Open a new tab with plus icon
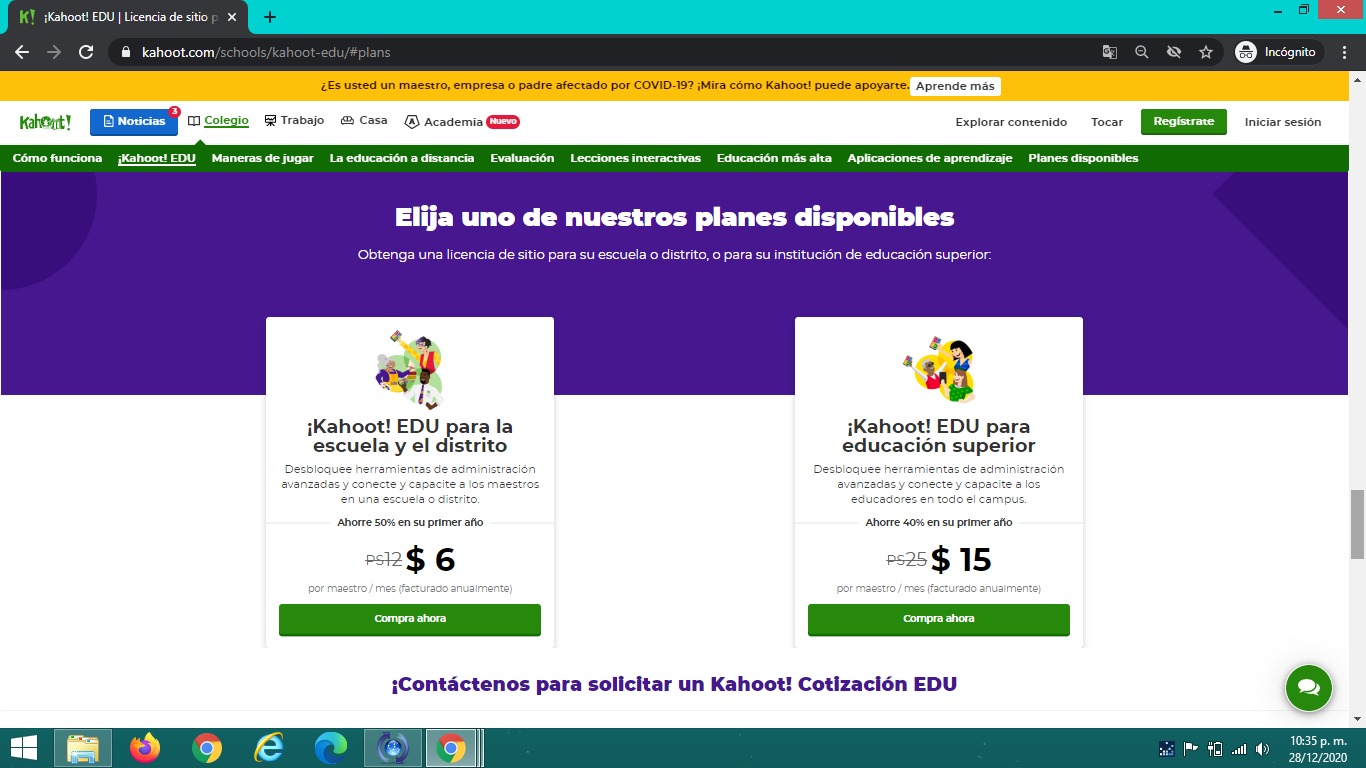1366x768 pixels. click(269, 17)
